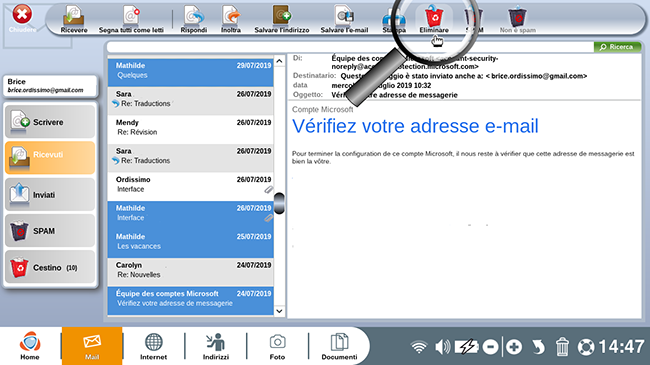650x365 pixels.
Task: Click the 14:47 clock
Action: point(621,347)
